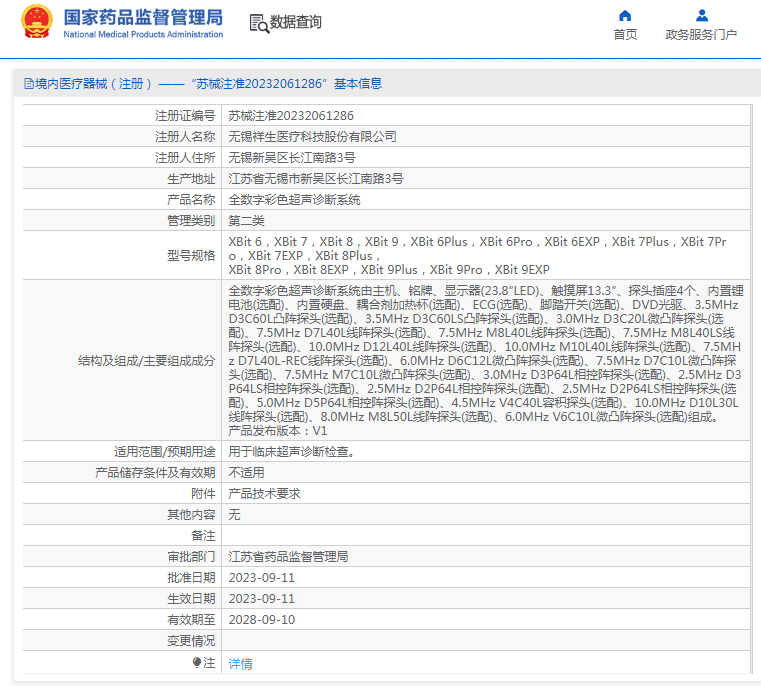Go to 首页 via its text label
This screenshot has width=761, height=686.
pyautogui.click(x=625, y=34)
